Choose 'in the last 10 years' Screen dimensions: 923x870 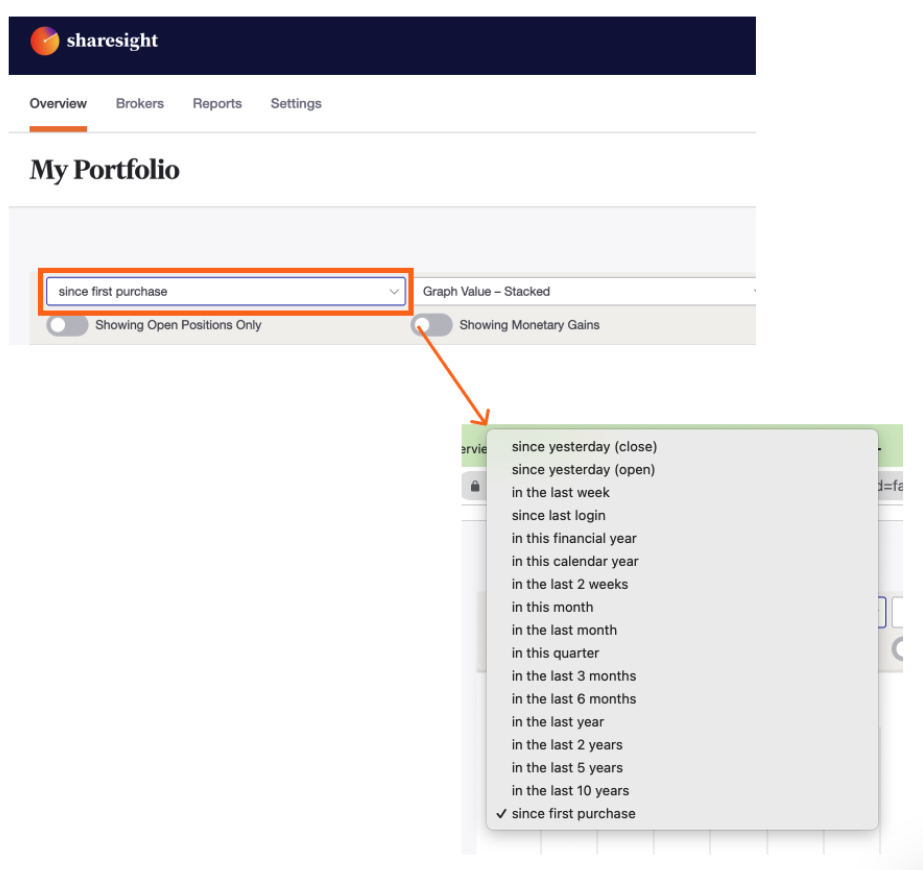coord(682,791)
